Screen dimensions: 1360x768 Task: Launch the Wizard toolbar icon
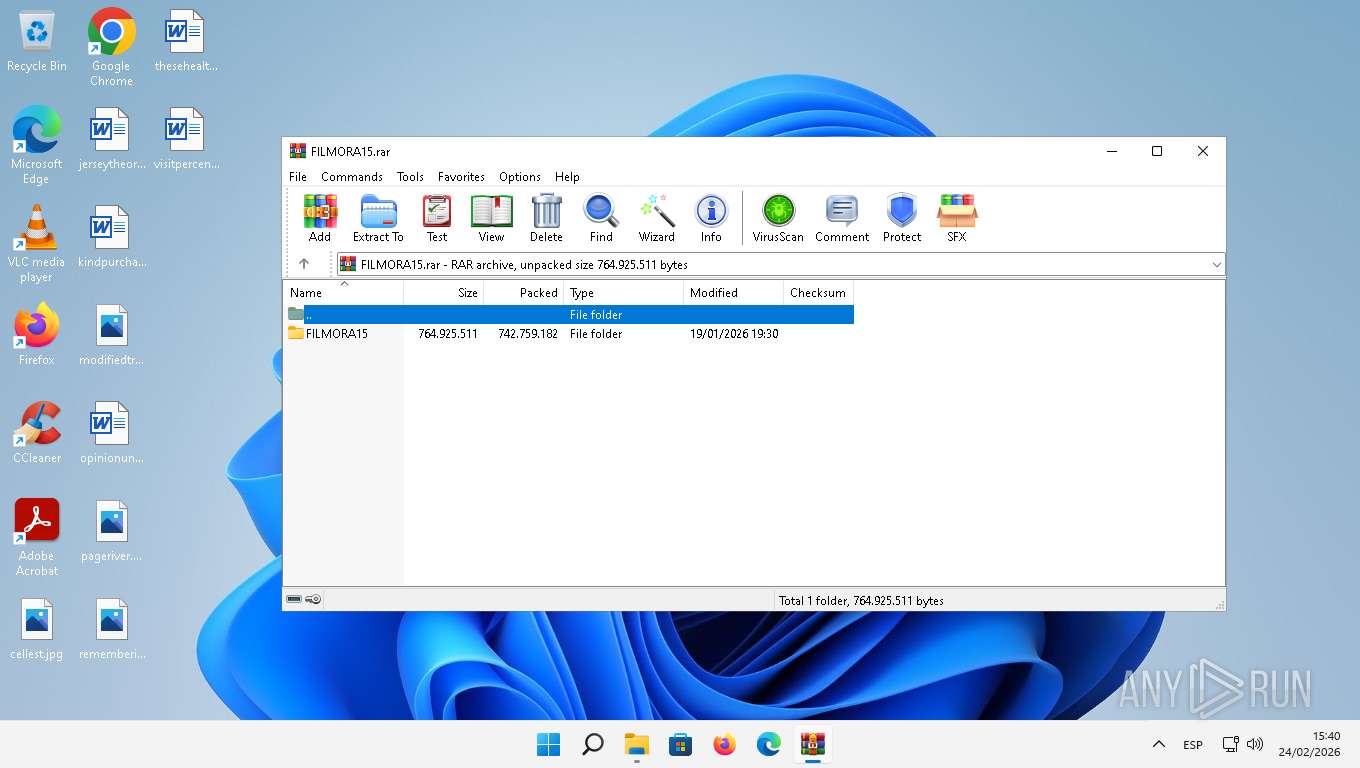(x=657, y=218)
